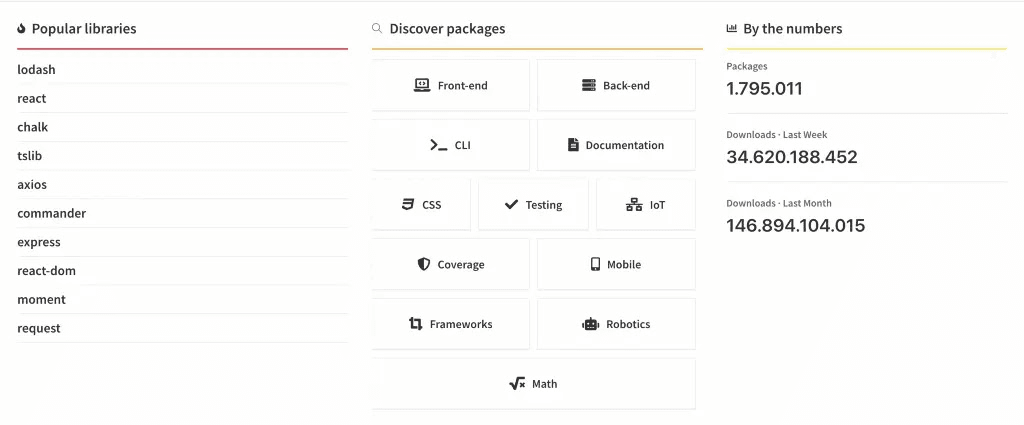The height and width of the screenshot is (425, 1024).
Task: Open the CLI package category
Action: tap(451, 145)
